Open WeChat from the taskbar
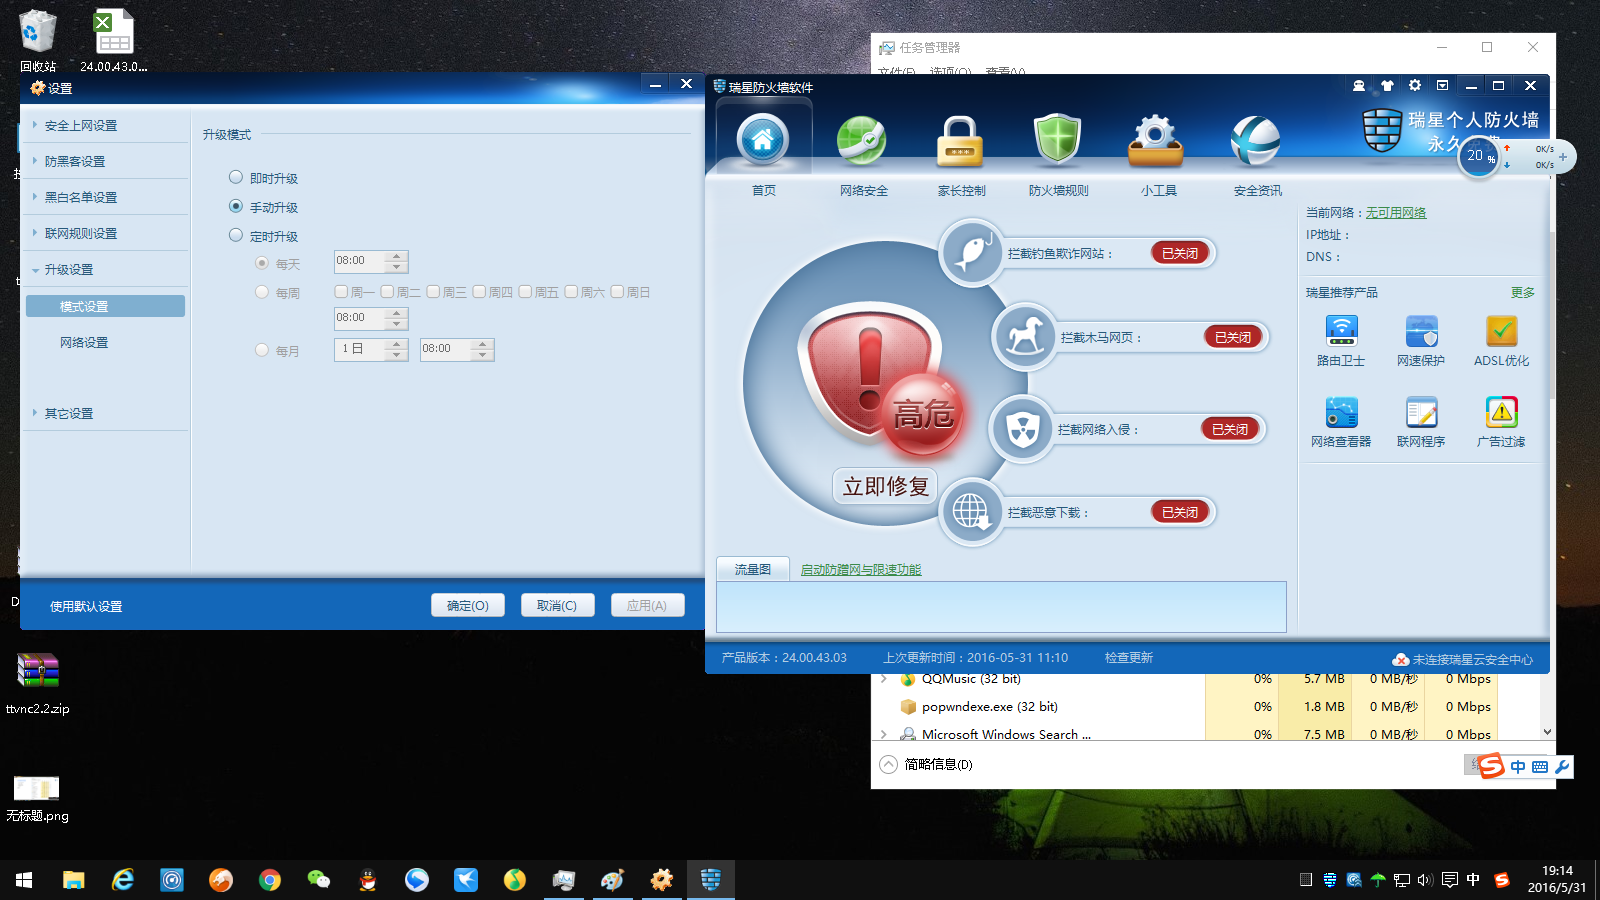The image size is (1600, 900). point(319,880)
